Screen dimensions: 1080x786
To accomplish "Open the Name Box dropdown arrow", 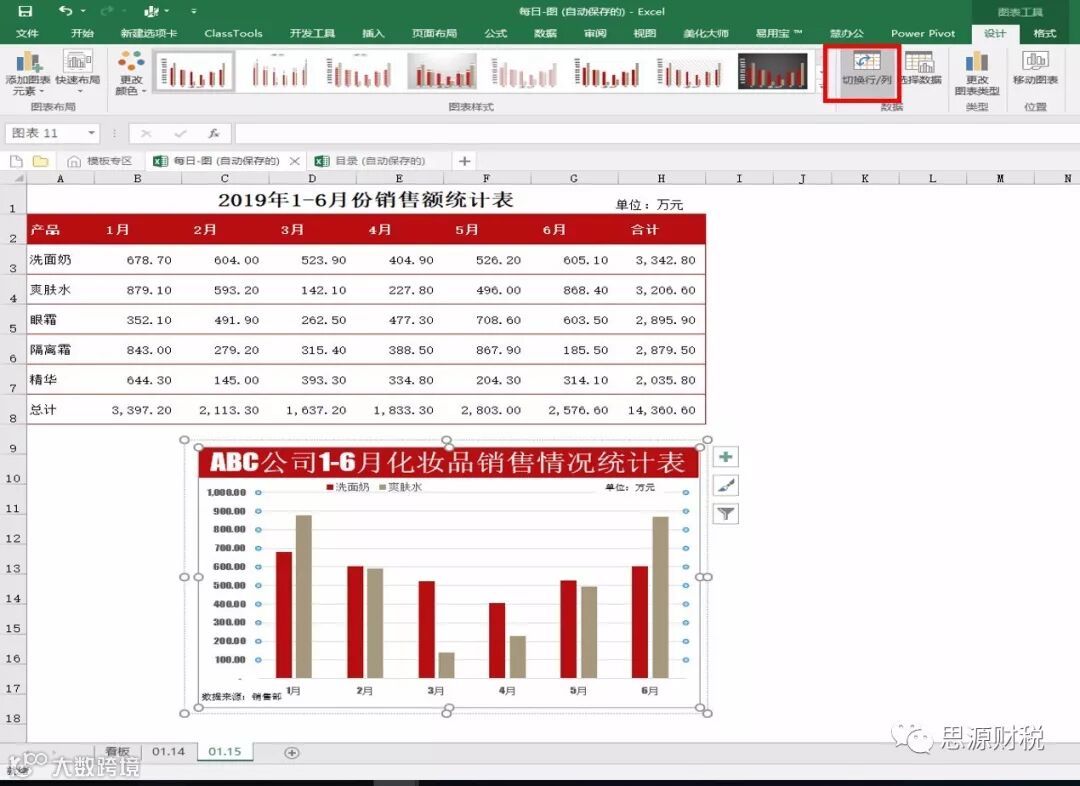I will pyautogui.click(x=91, y=133).
